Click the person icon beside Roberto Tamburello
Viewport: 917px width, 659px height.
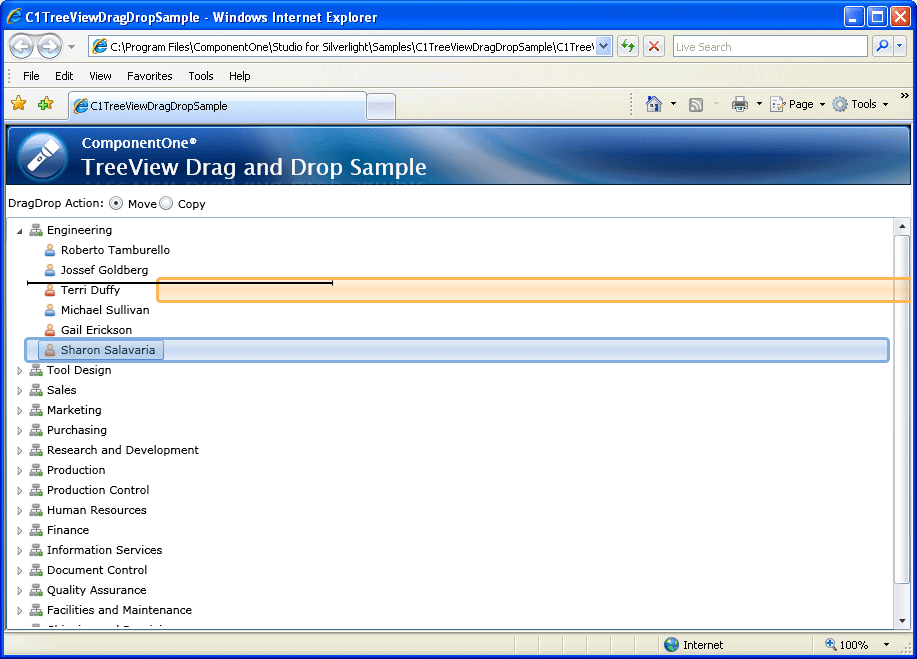(x=49, y=250)
